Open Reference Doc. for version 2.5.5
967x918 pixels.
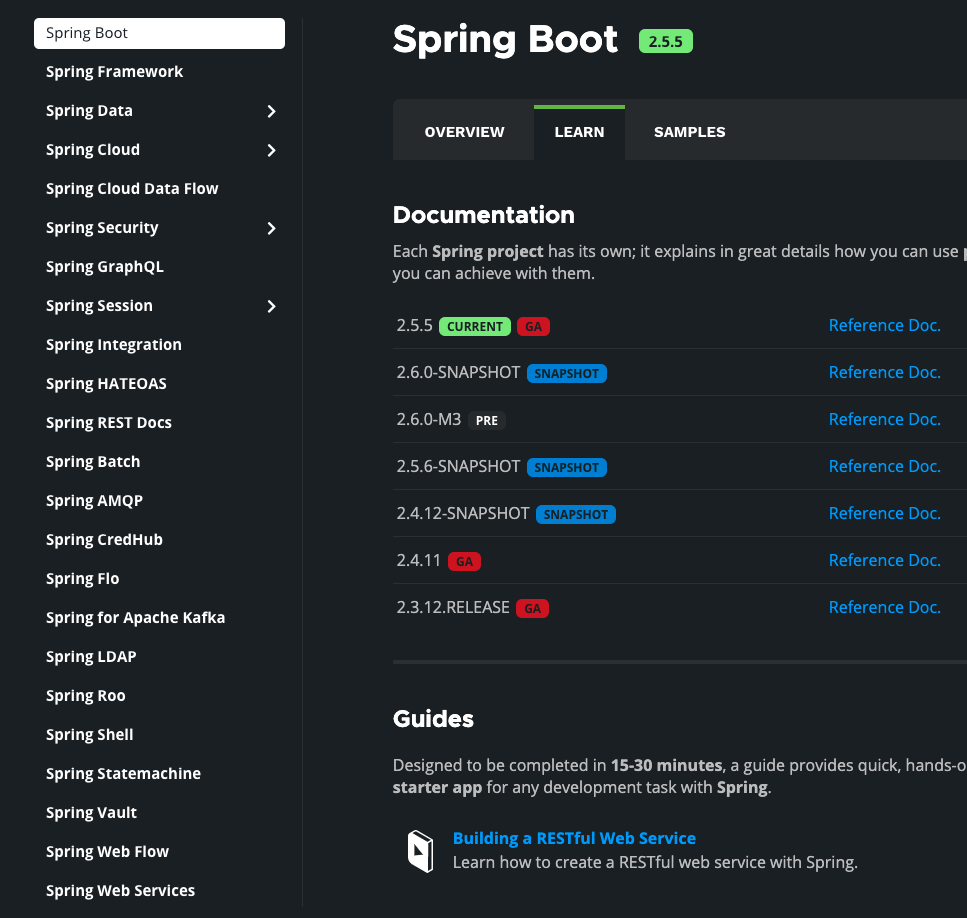point(884,326)
